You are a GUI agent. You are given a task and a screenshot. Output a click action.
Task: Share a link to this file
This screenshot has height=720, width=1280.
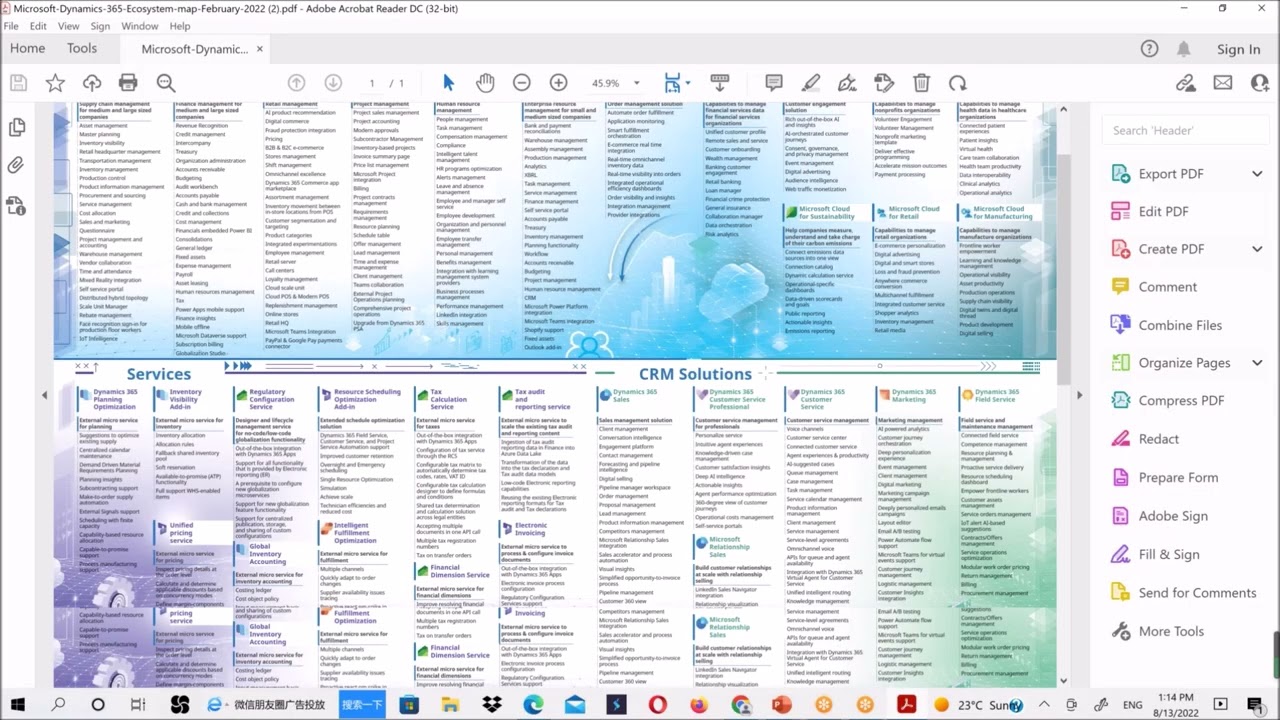1186,83
